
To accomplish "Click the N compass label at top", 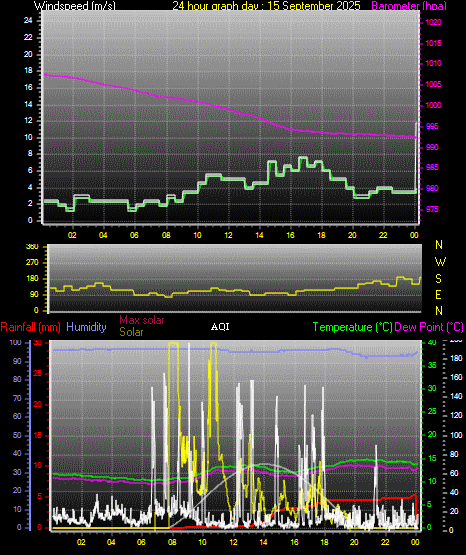I will coord(439,245).
